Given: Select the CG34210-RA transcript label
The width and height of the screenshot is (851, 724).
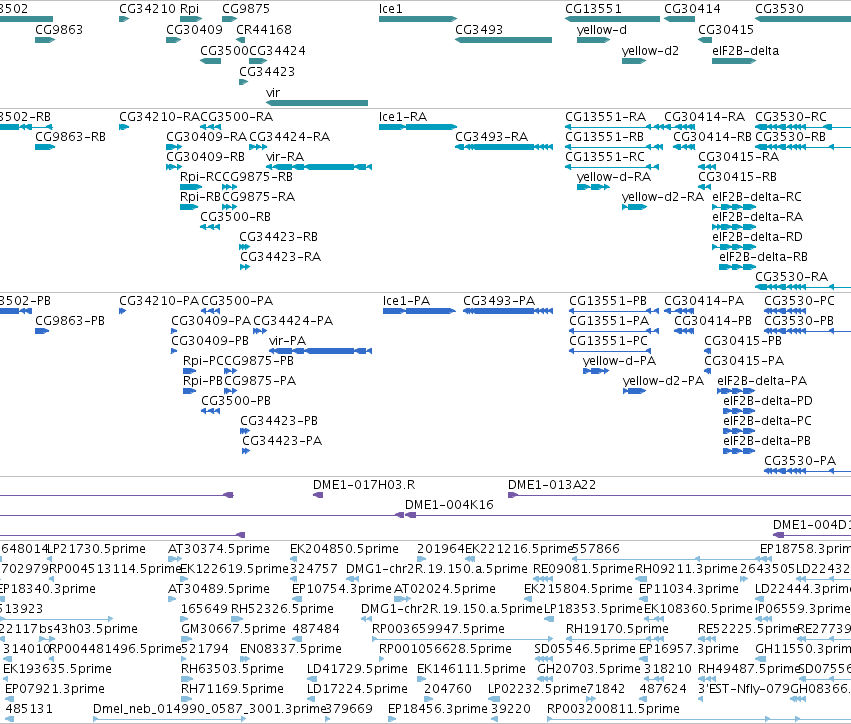Looking at the screenshot, I should (160, 117).
